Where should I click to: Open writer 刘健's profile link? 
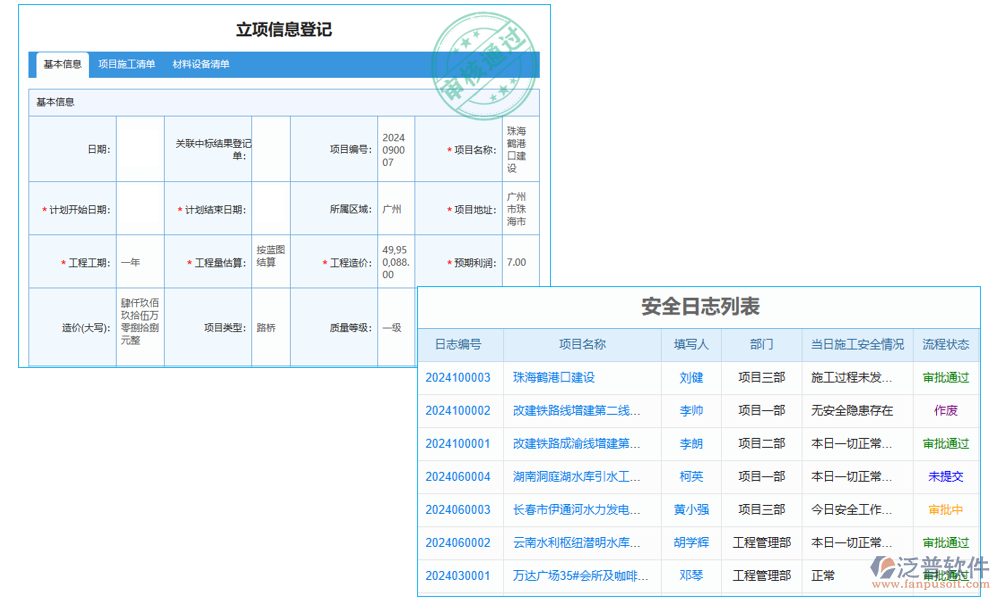click(692, 377)
